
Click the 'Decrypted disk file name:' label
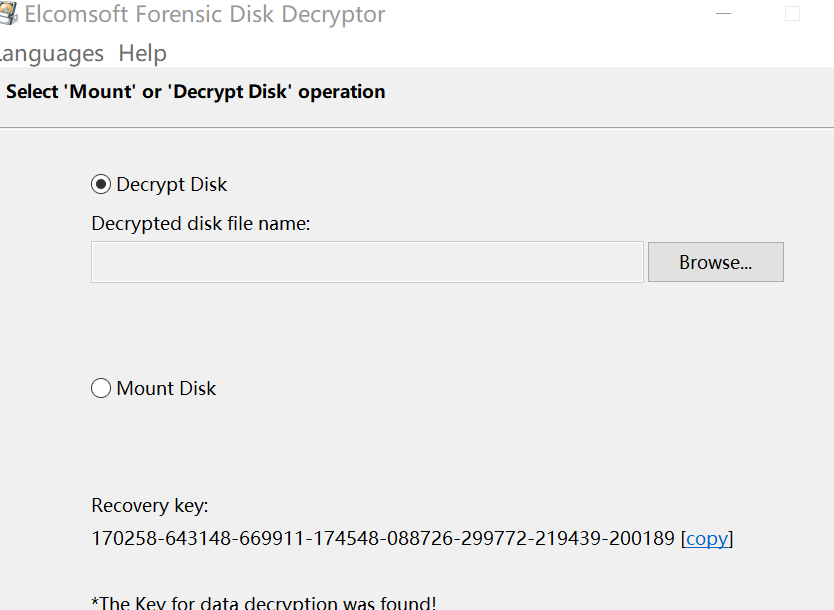[x=201, y=224]
